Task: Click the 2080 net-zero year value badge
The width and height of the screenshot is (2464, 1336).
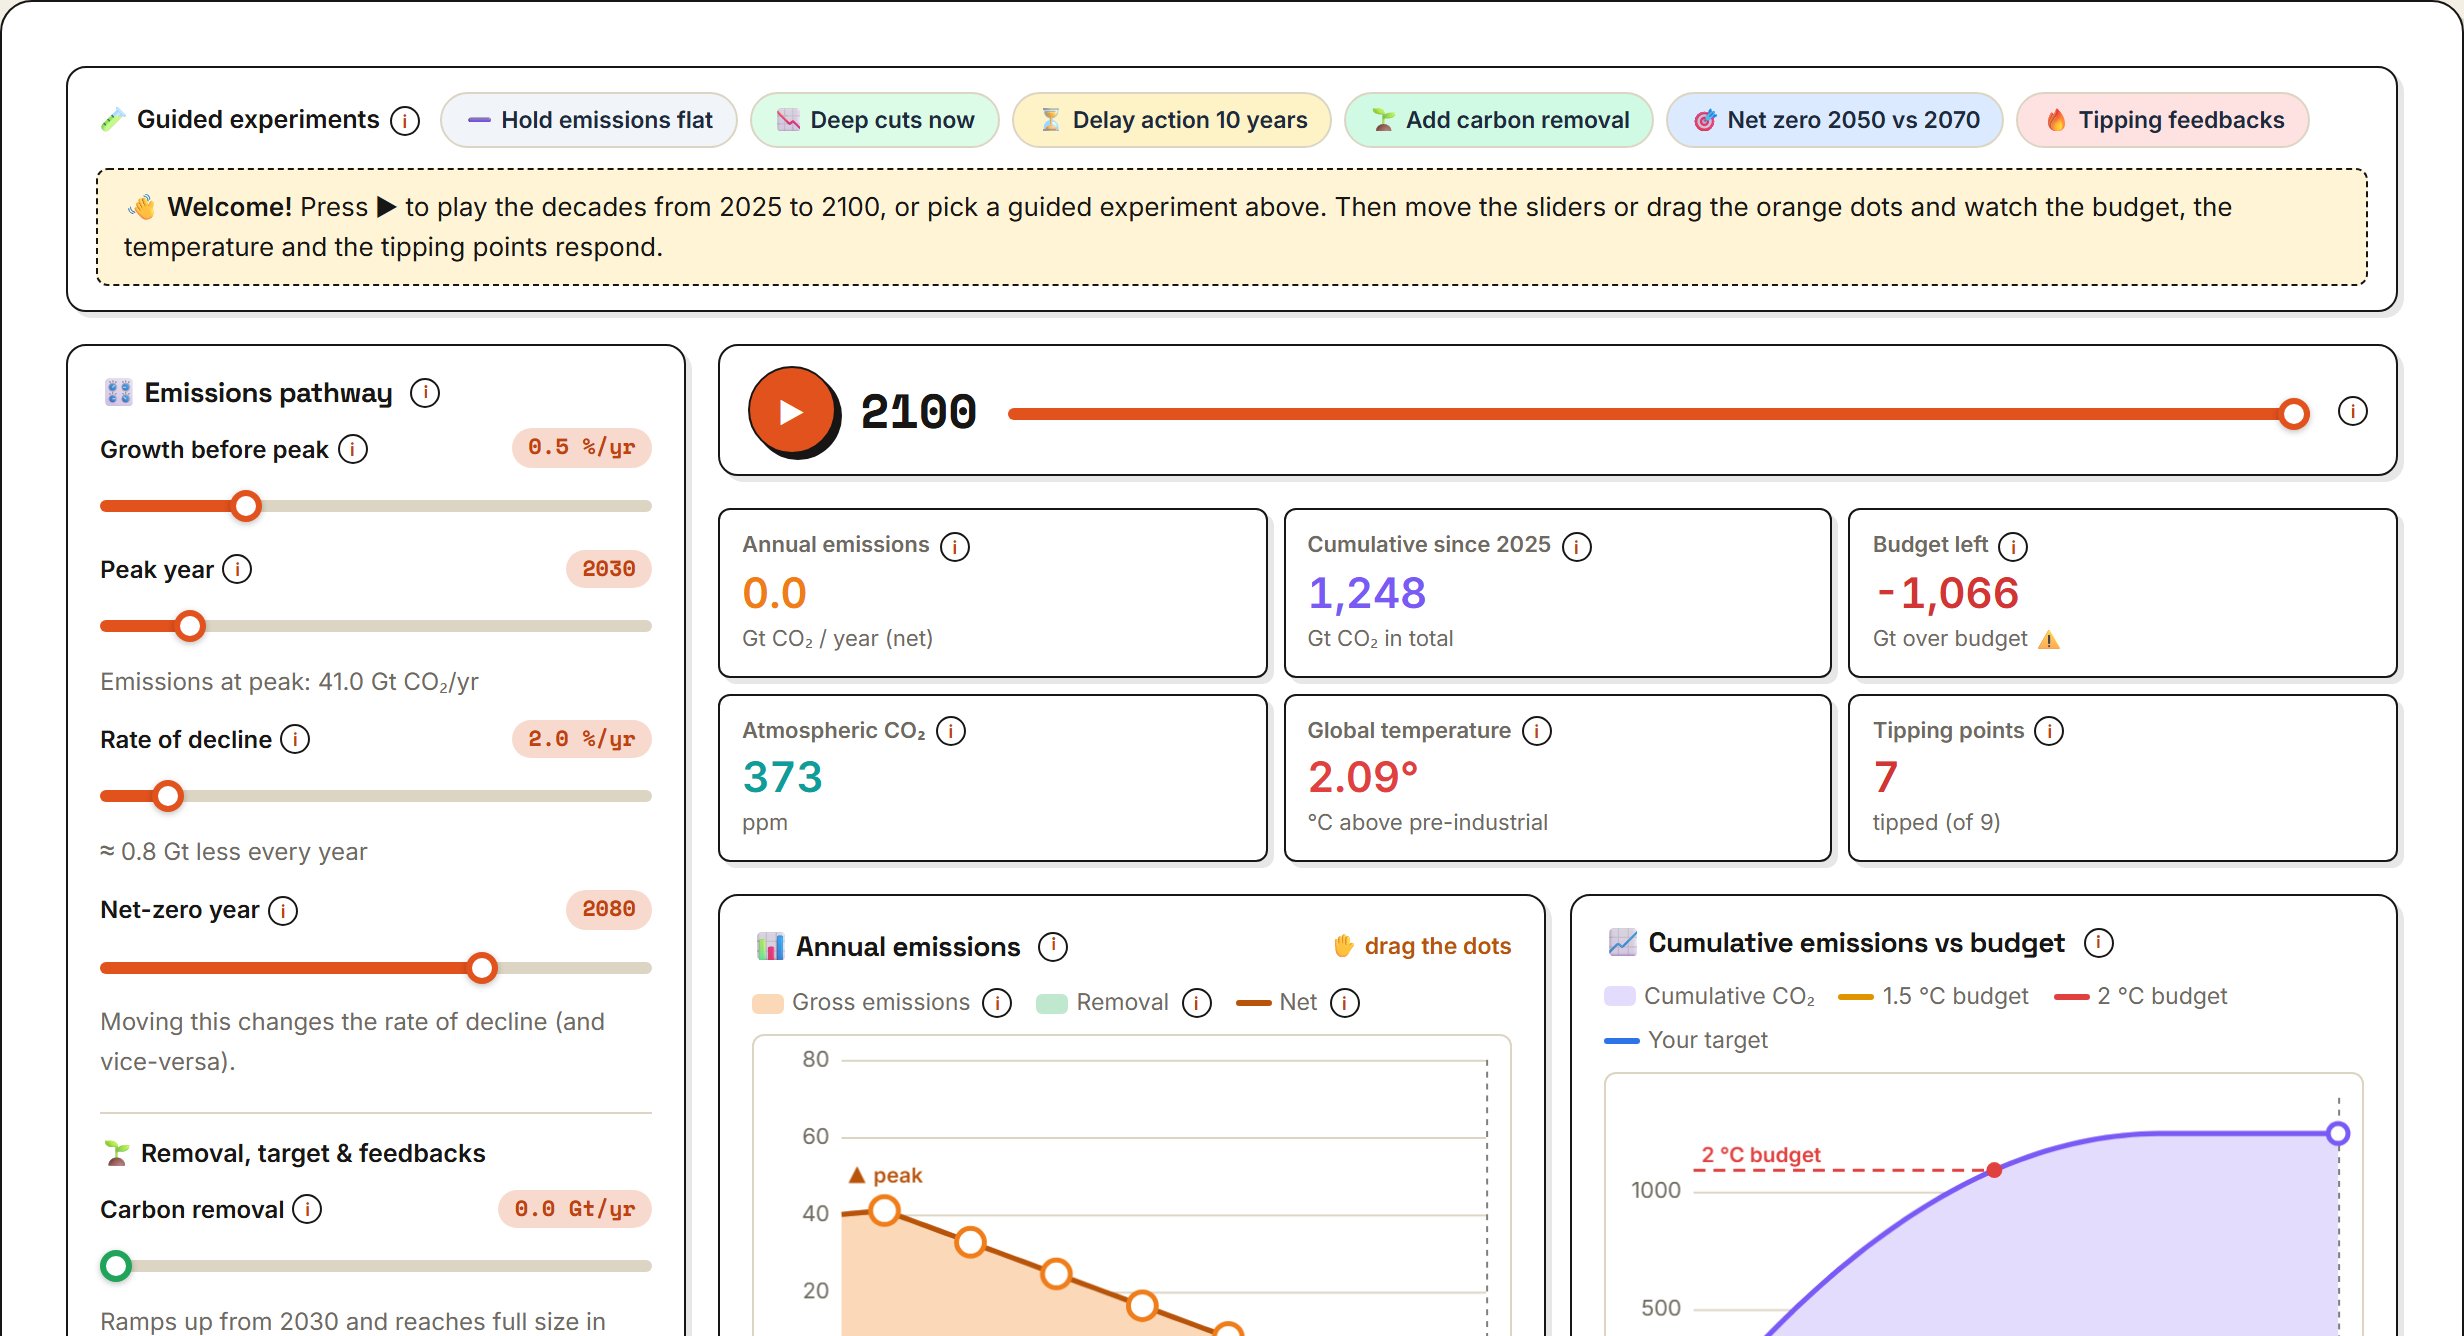Action: (x=609, y=909)
